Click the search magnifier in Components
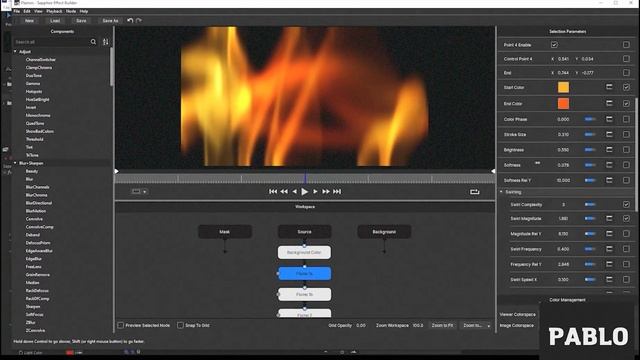Viewport: 640px width, 360px height. tap(93, 42)
